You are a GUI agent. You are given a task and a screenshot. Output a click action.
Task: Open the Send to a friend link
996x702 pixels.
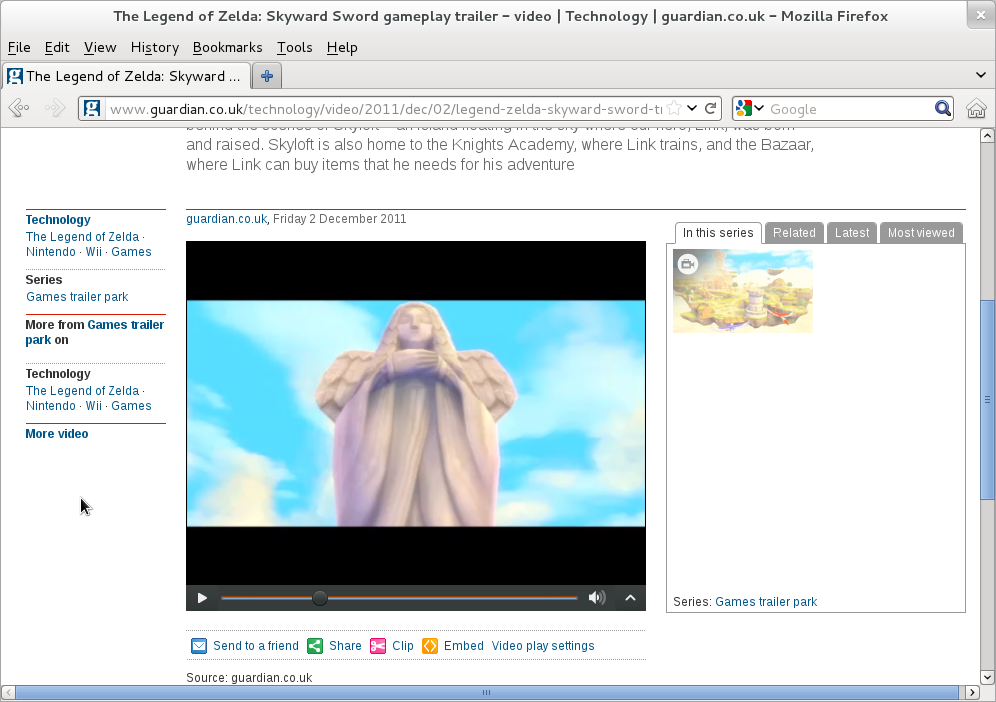pos(256,645)
